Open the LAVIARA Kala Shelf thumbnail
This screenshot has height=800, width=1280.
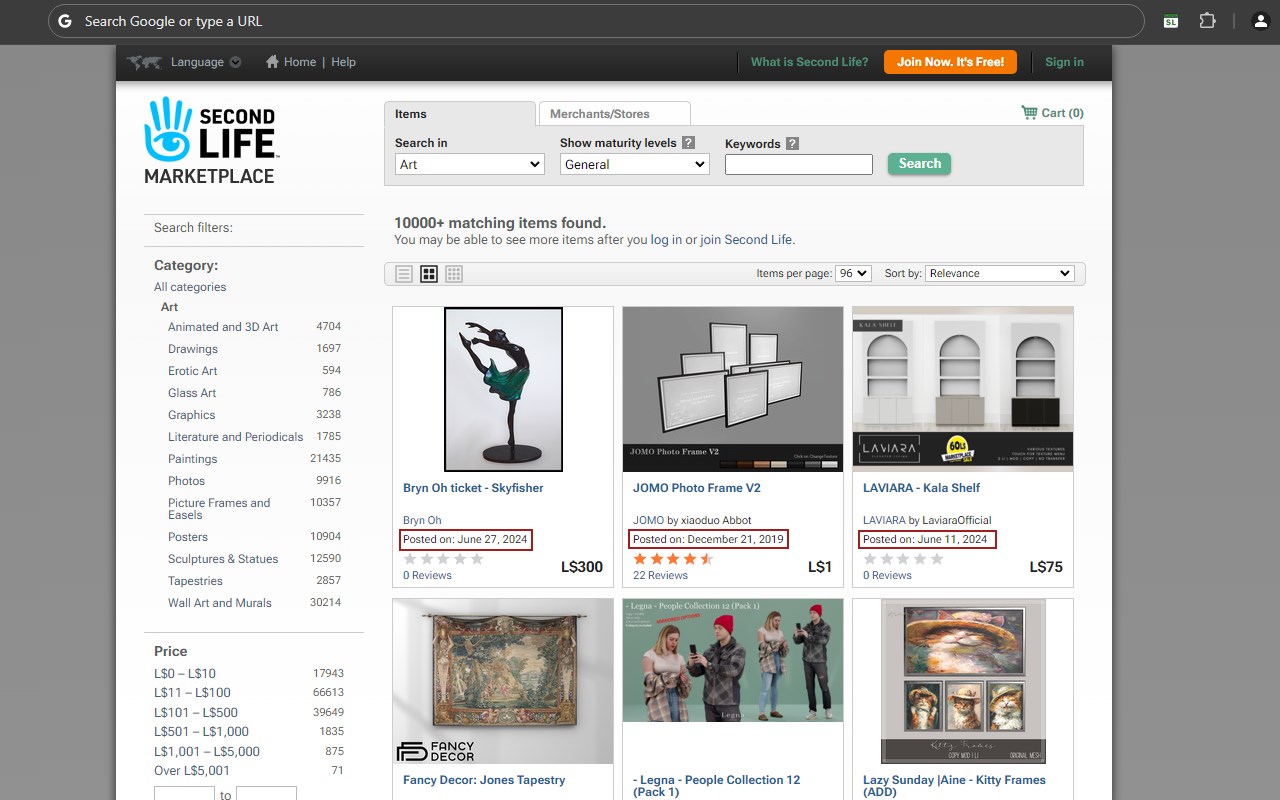point(963,389)
